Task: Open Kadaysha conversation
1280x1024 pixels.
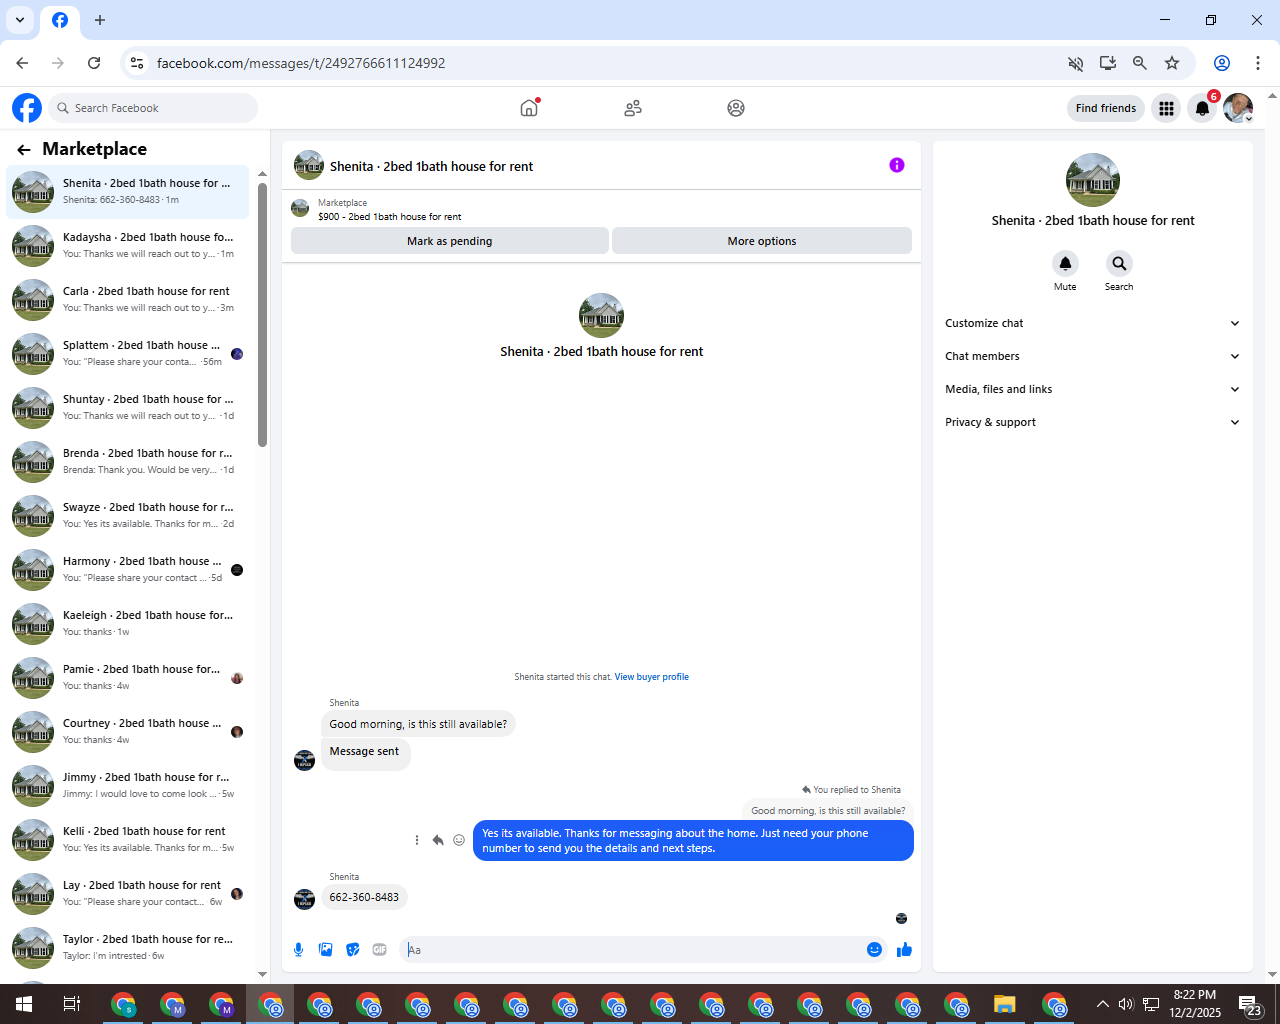Action: tap(128, 246)
